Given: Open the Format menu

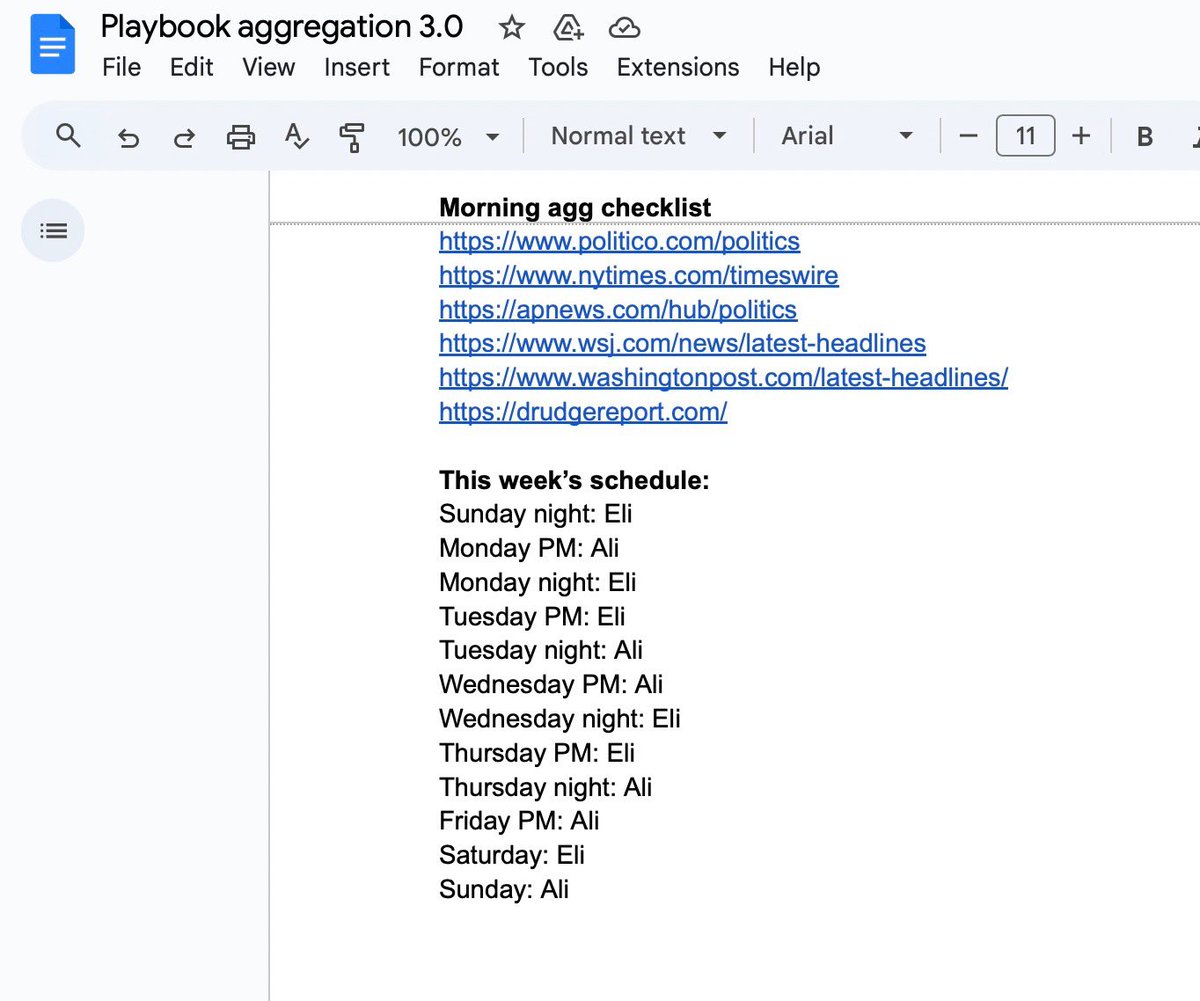Looking at the screenshot, I should (459, 67).
